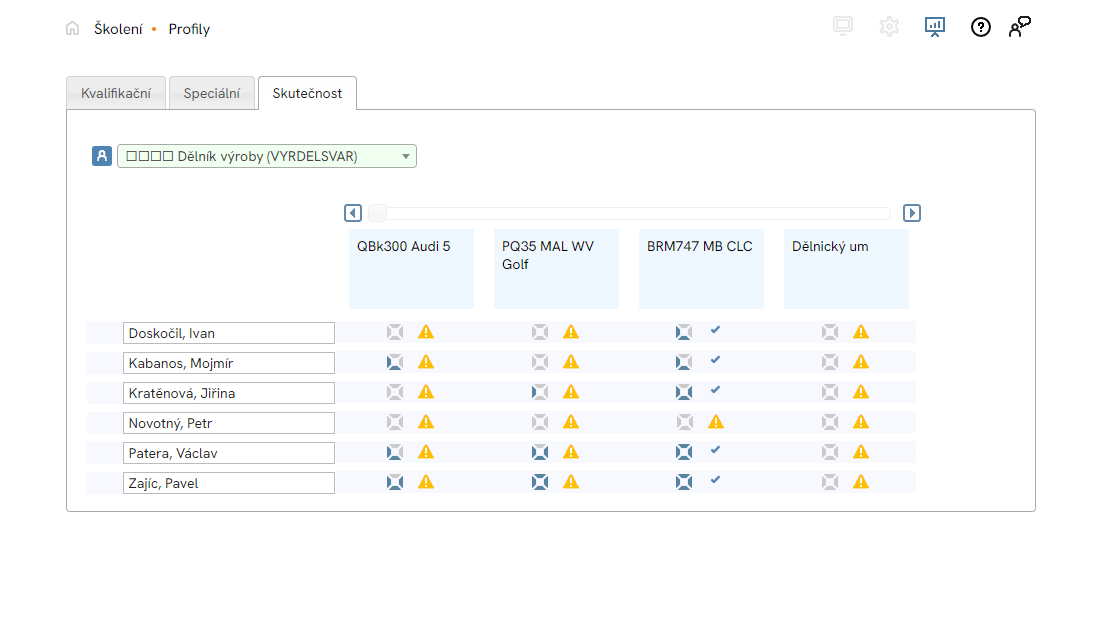
Task: Click the presentation board icon
Action: [x=935, y=27]
